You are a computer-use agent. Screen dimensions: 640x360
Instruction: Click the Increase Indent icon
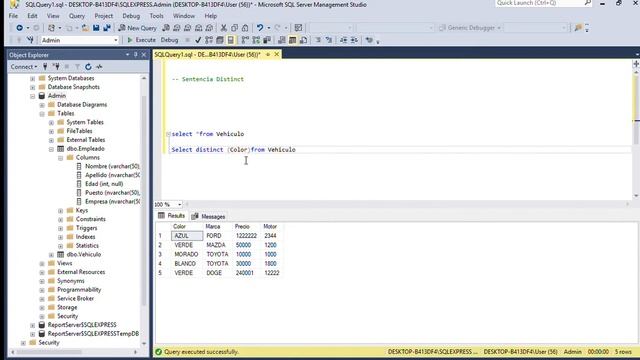[x=354, y=40]
